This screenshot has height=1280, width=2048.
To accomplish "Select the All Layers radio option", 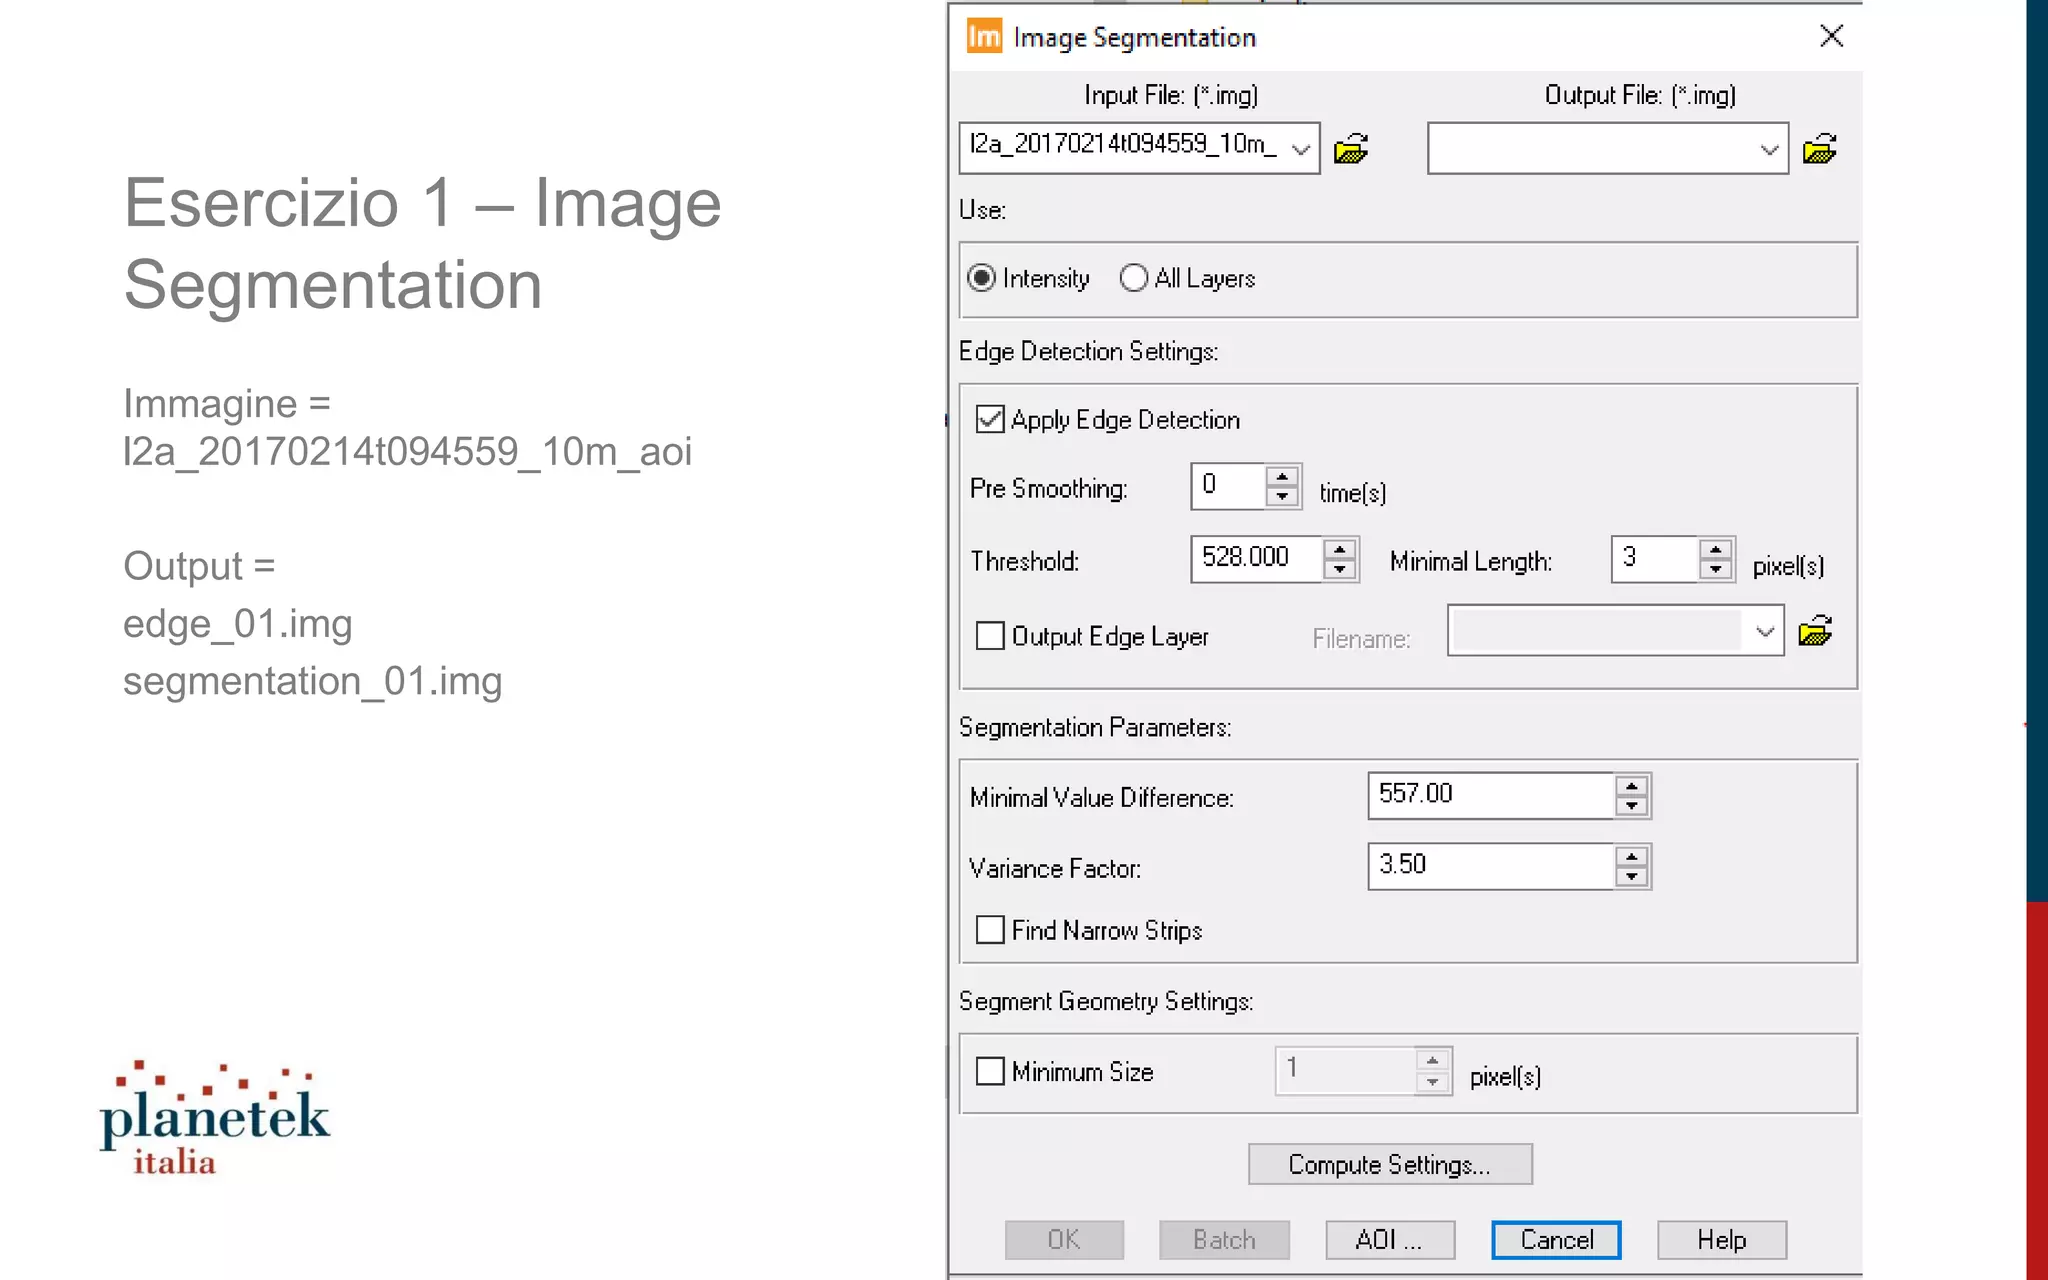I will [x=1134, y=278].
